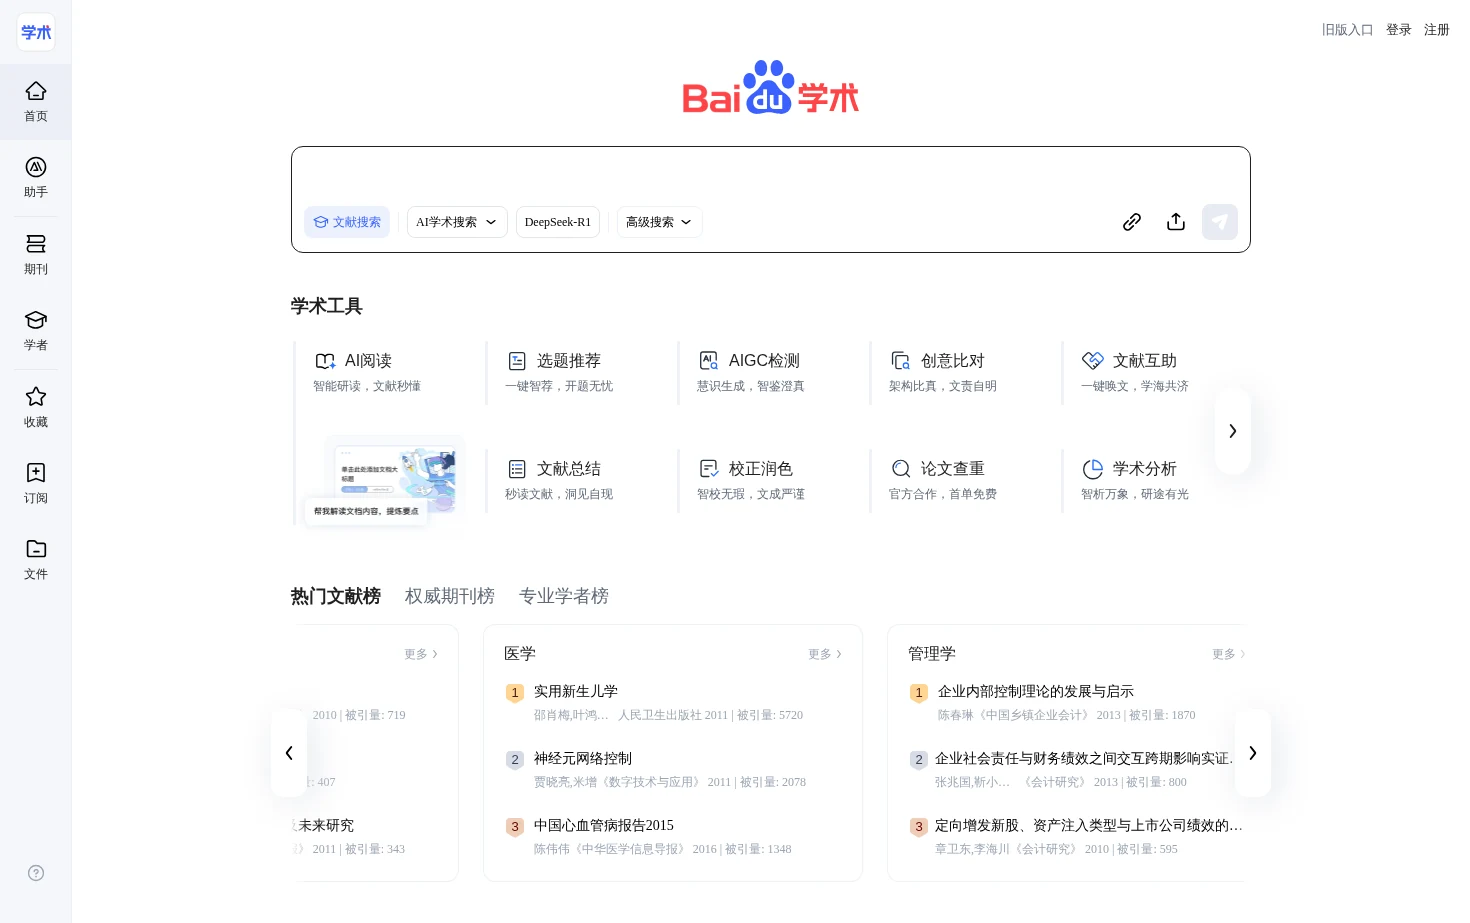The height and width of the screenshot is (923, 1470).
Task: Click the Baidu 学术 main logo
Action: click(x=770, y=88)
